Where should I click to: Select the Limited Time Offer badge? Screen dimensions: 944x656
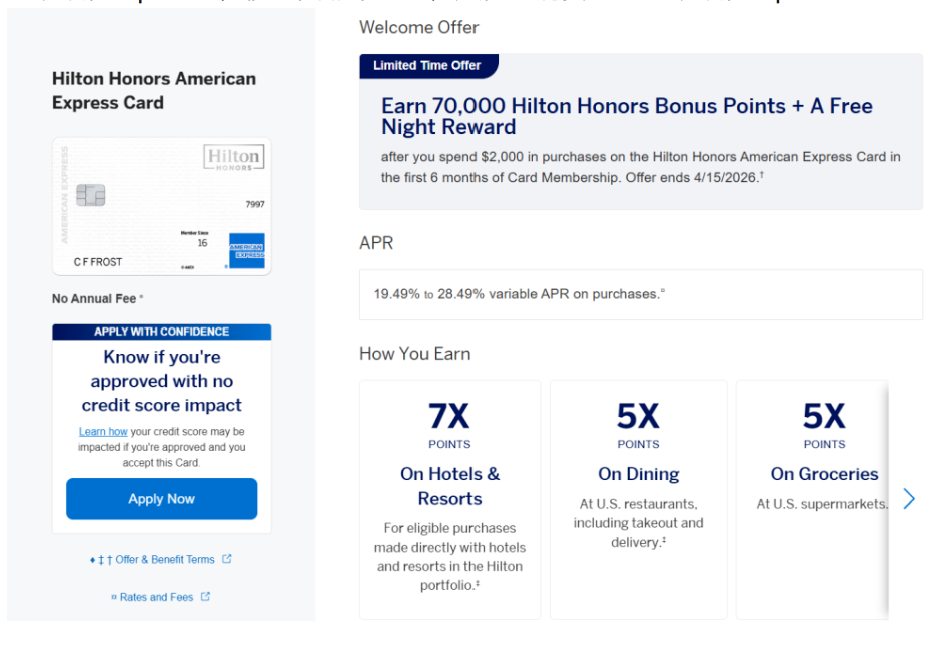[x=427, y=66]
